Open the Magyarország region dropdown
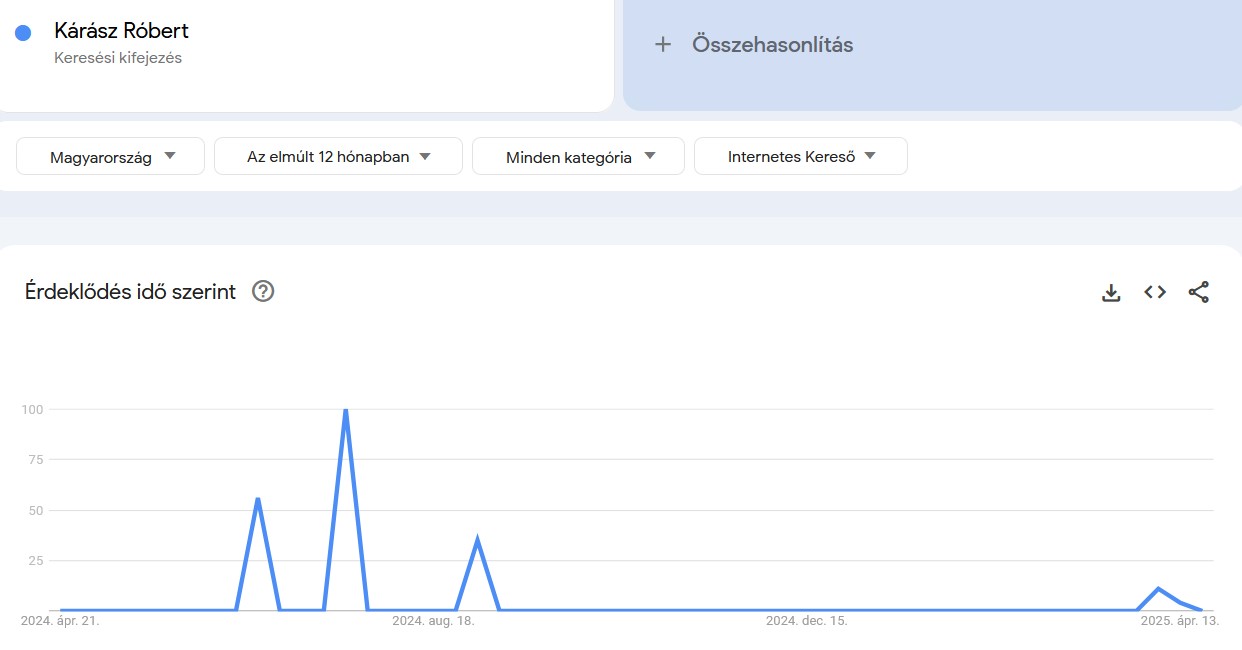1242x650 pixels. coord(110,156)
